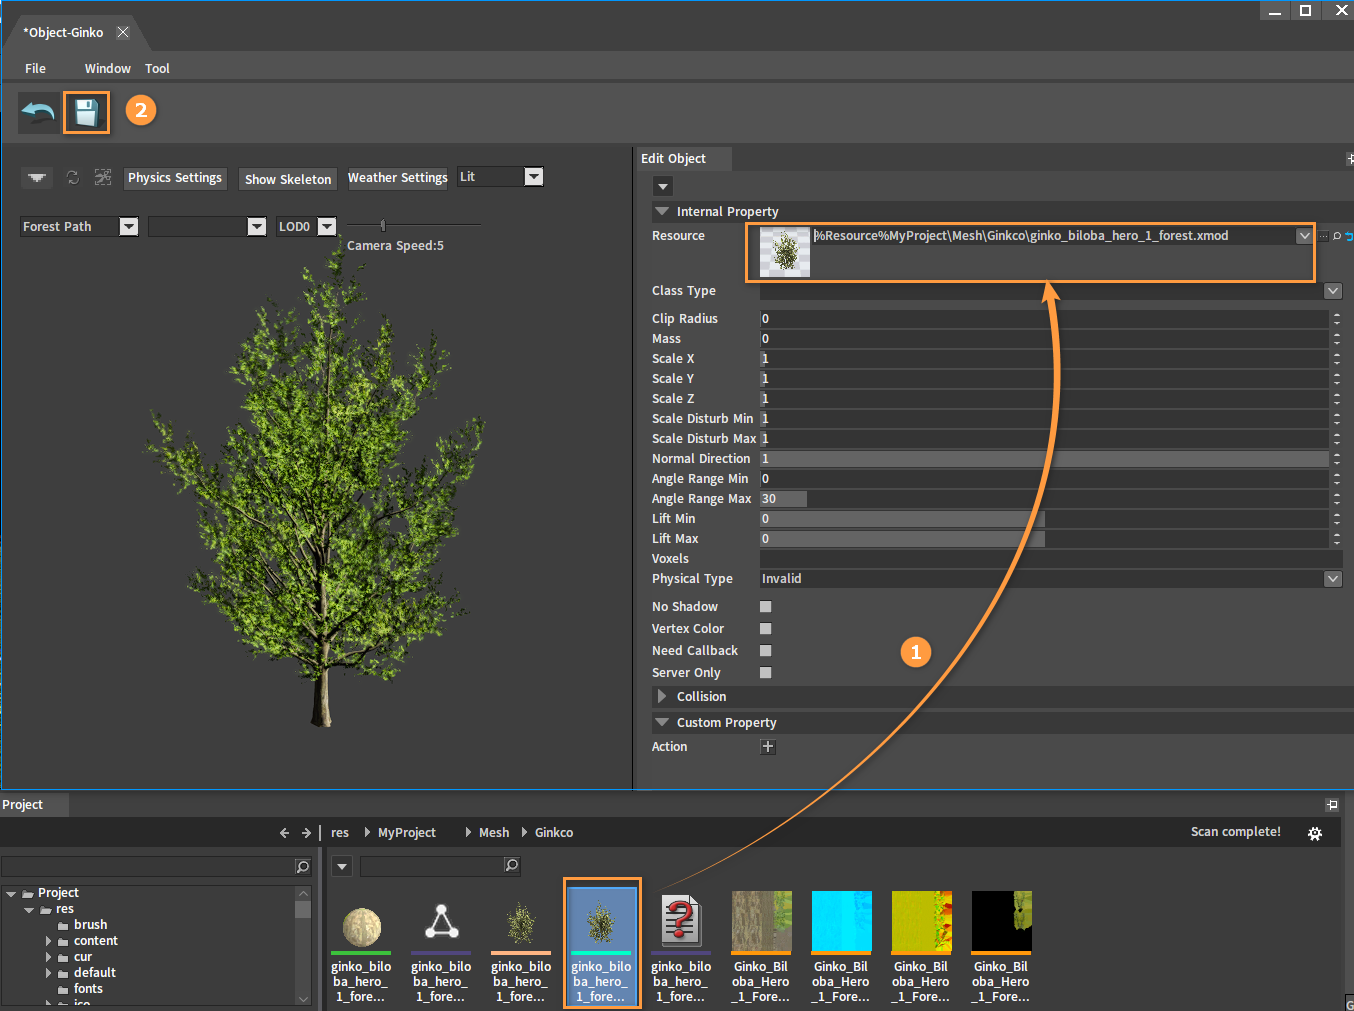Click the focus/frame object icon in the viewport toolbar

pos(103,177)
